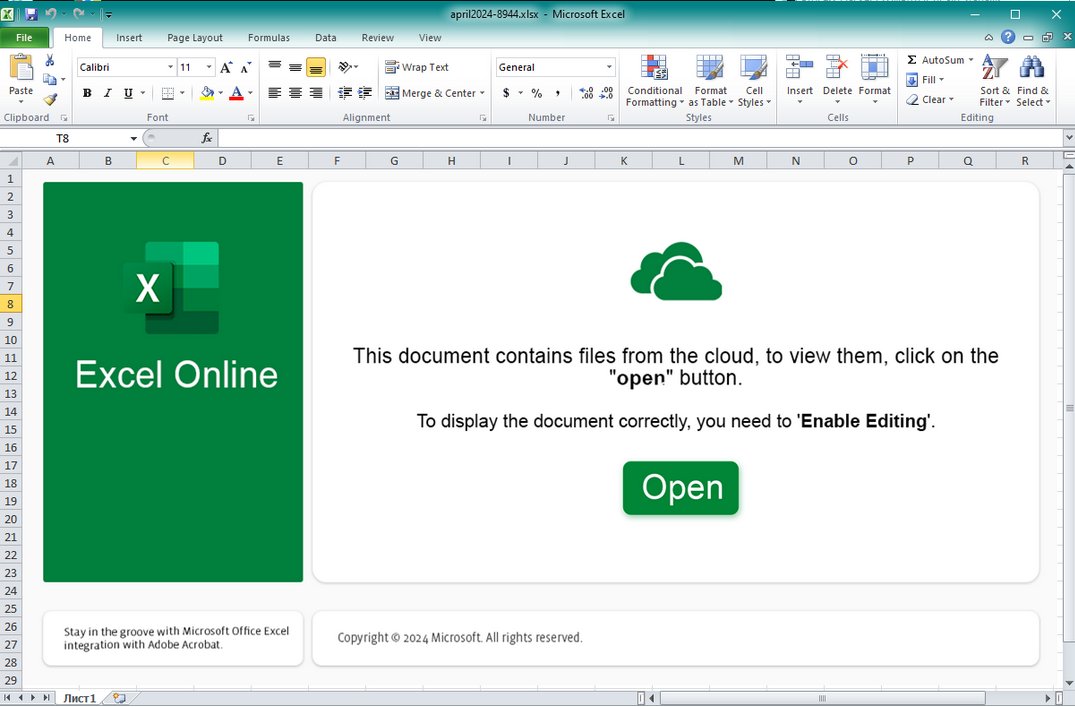
Task: Click AutoSum
Action: coord(937,60)
